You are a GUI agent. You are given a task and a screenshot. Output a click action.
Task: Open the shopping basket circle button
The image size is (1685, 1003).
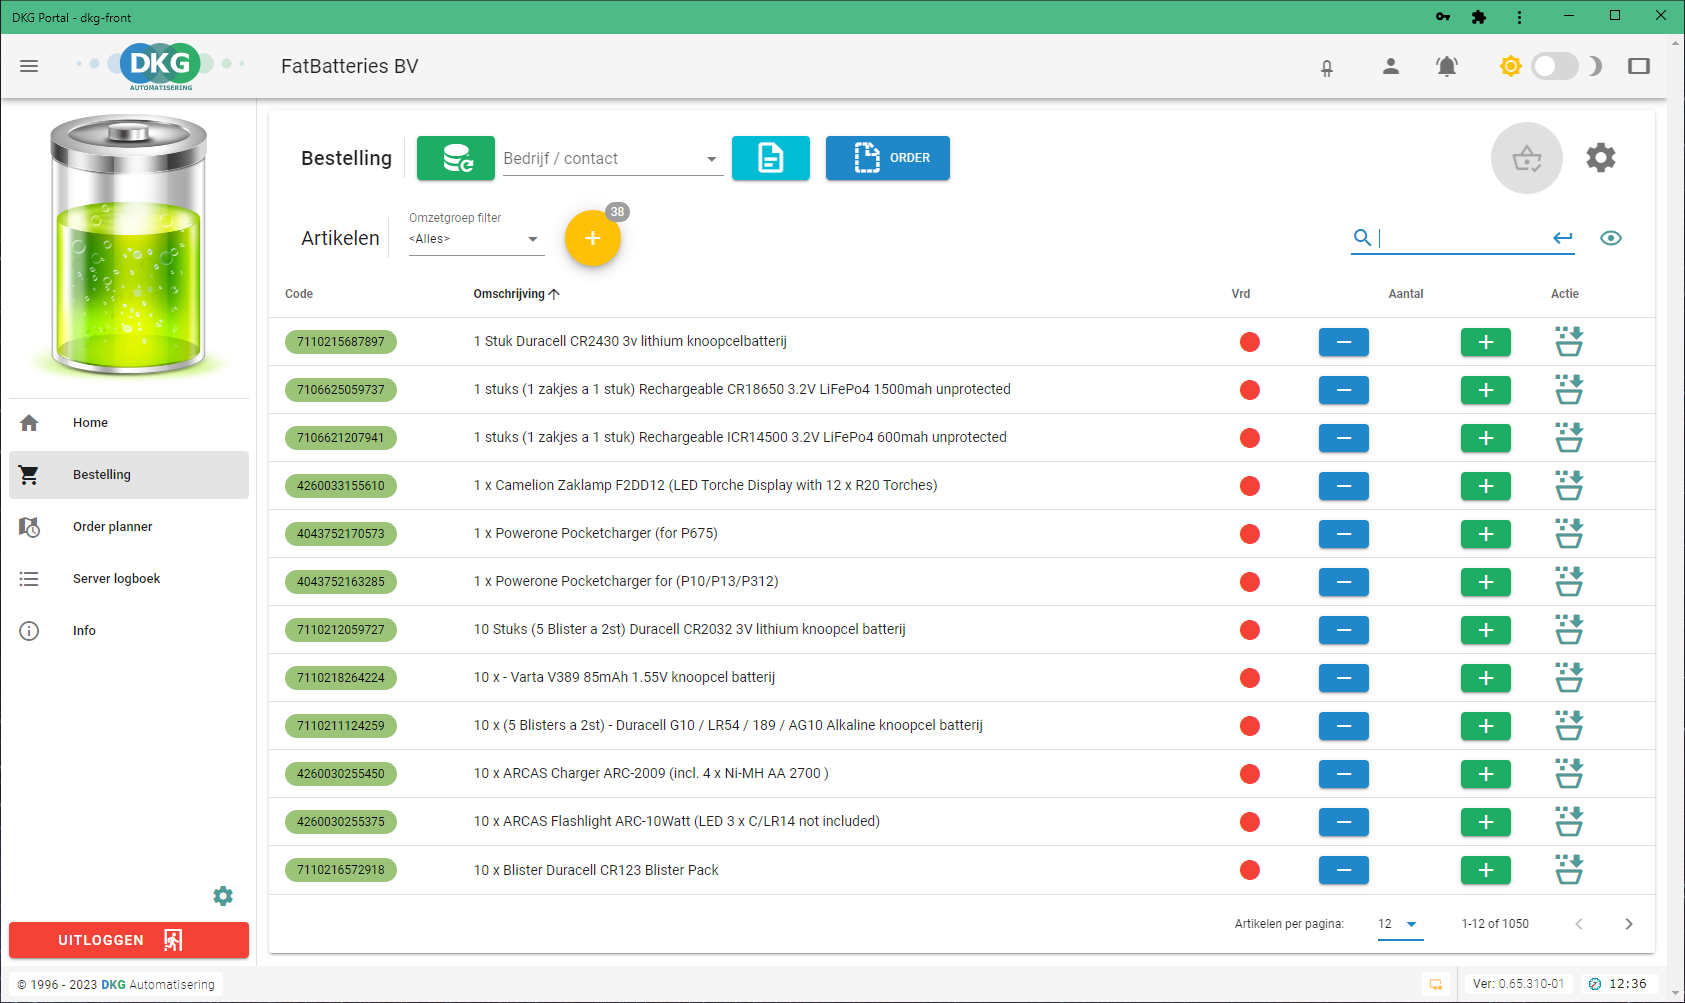[1527, 158]
